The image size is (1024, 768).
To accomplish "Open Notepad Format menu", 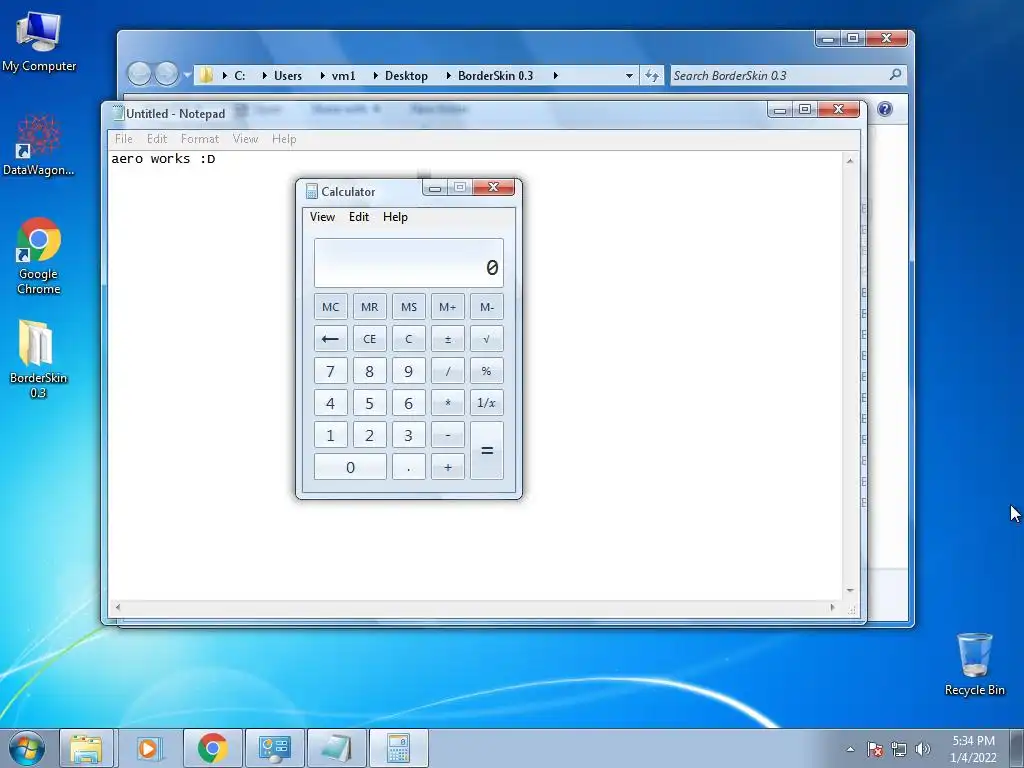I will point(200,138).
